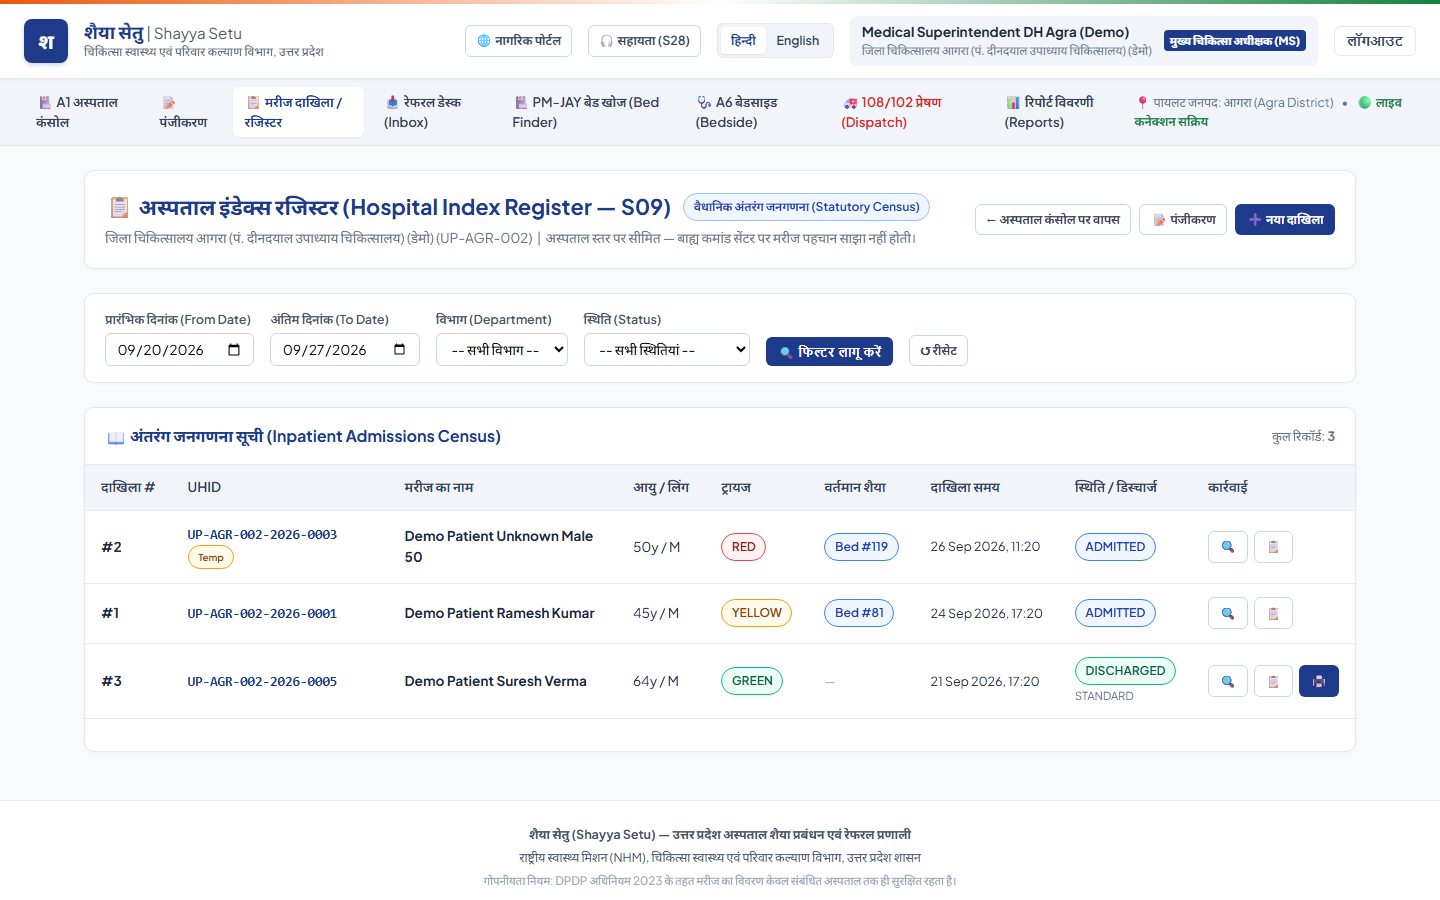Open From Date calendar picker icon
Viewport: 1440px width, 900px height.
[234, 350]
